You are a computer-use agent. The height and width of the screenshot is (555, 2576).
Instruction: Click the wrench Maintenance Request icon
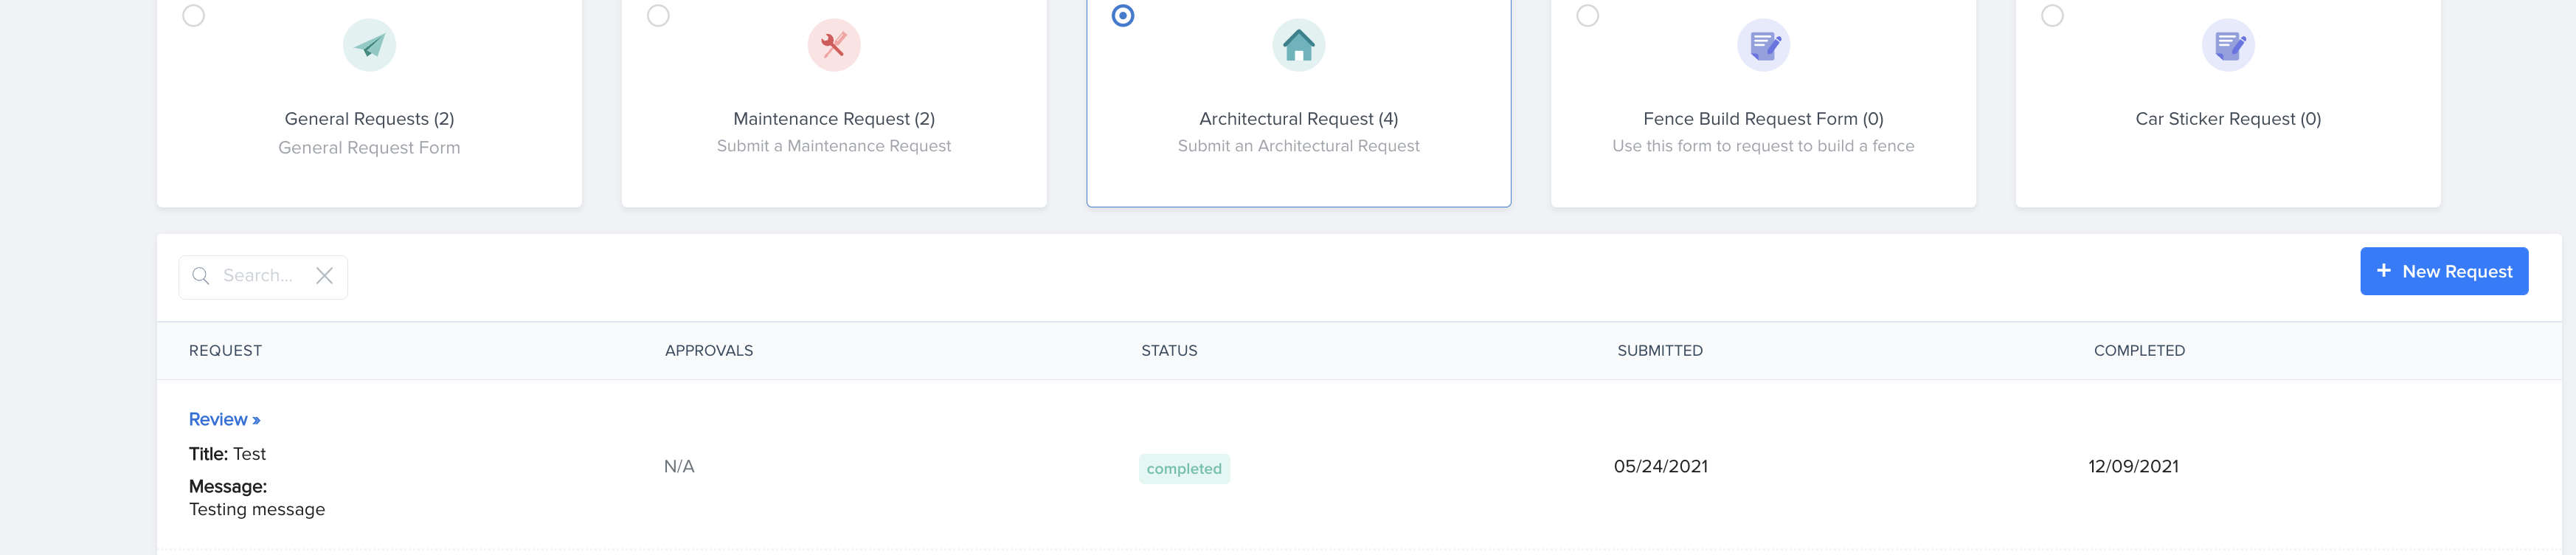pyautogui.click(x=833, y=45)
